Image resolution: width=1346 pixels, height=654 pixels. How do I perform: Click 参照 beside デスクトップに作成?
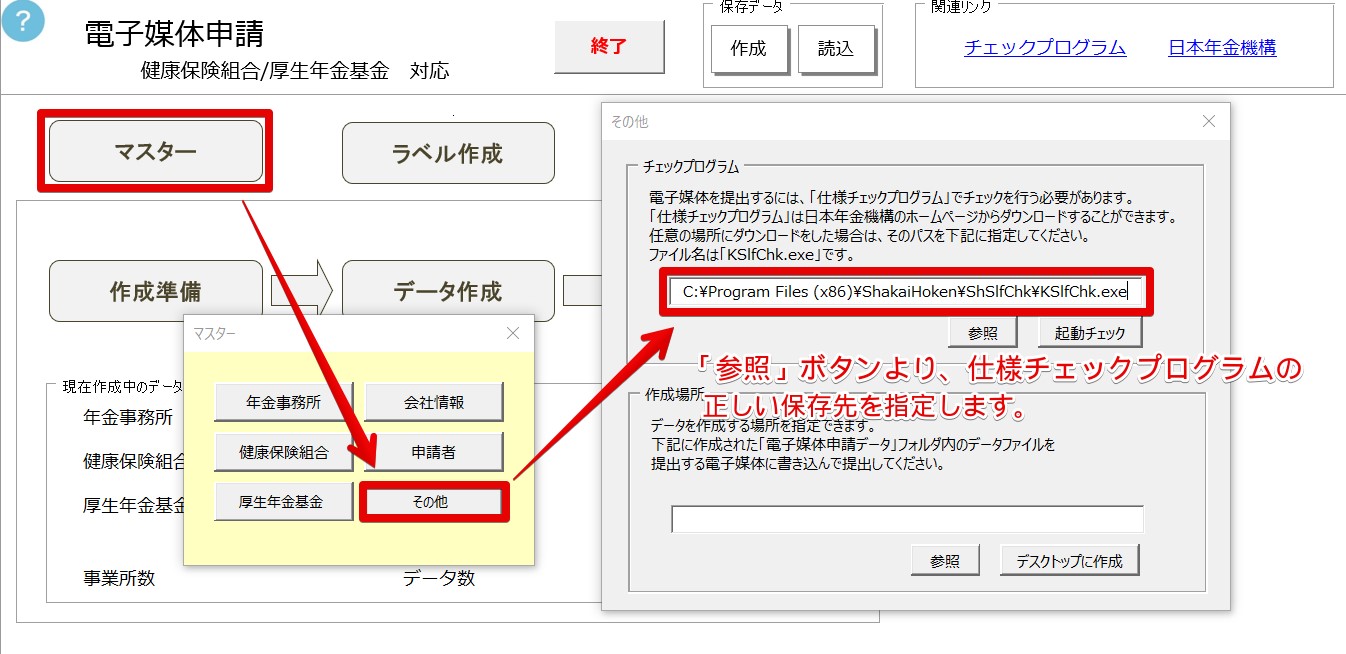[x=945, y=561]
